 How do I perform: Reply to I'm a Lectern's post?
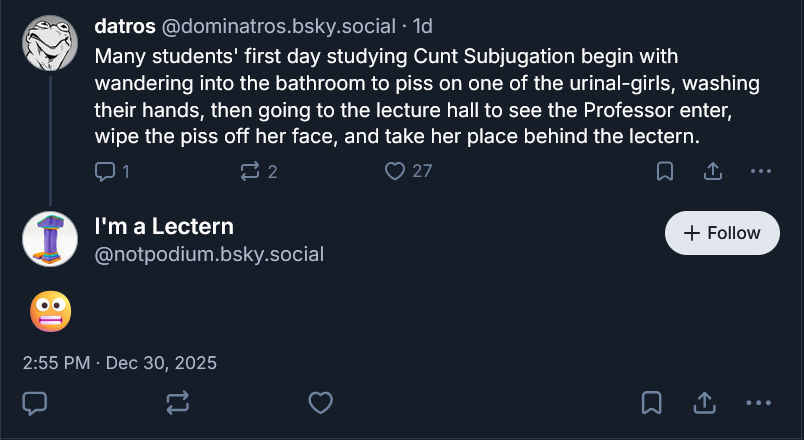pos(35,403)
